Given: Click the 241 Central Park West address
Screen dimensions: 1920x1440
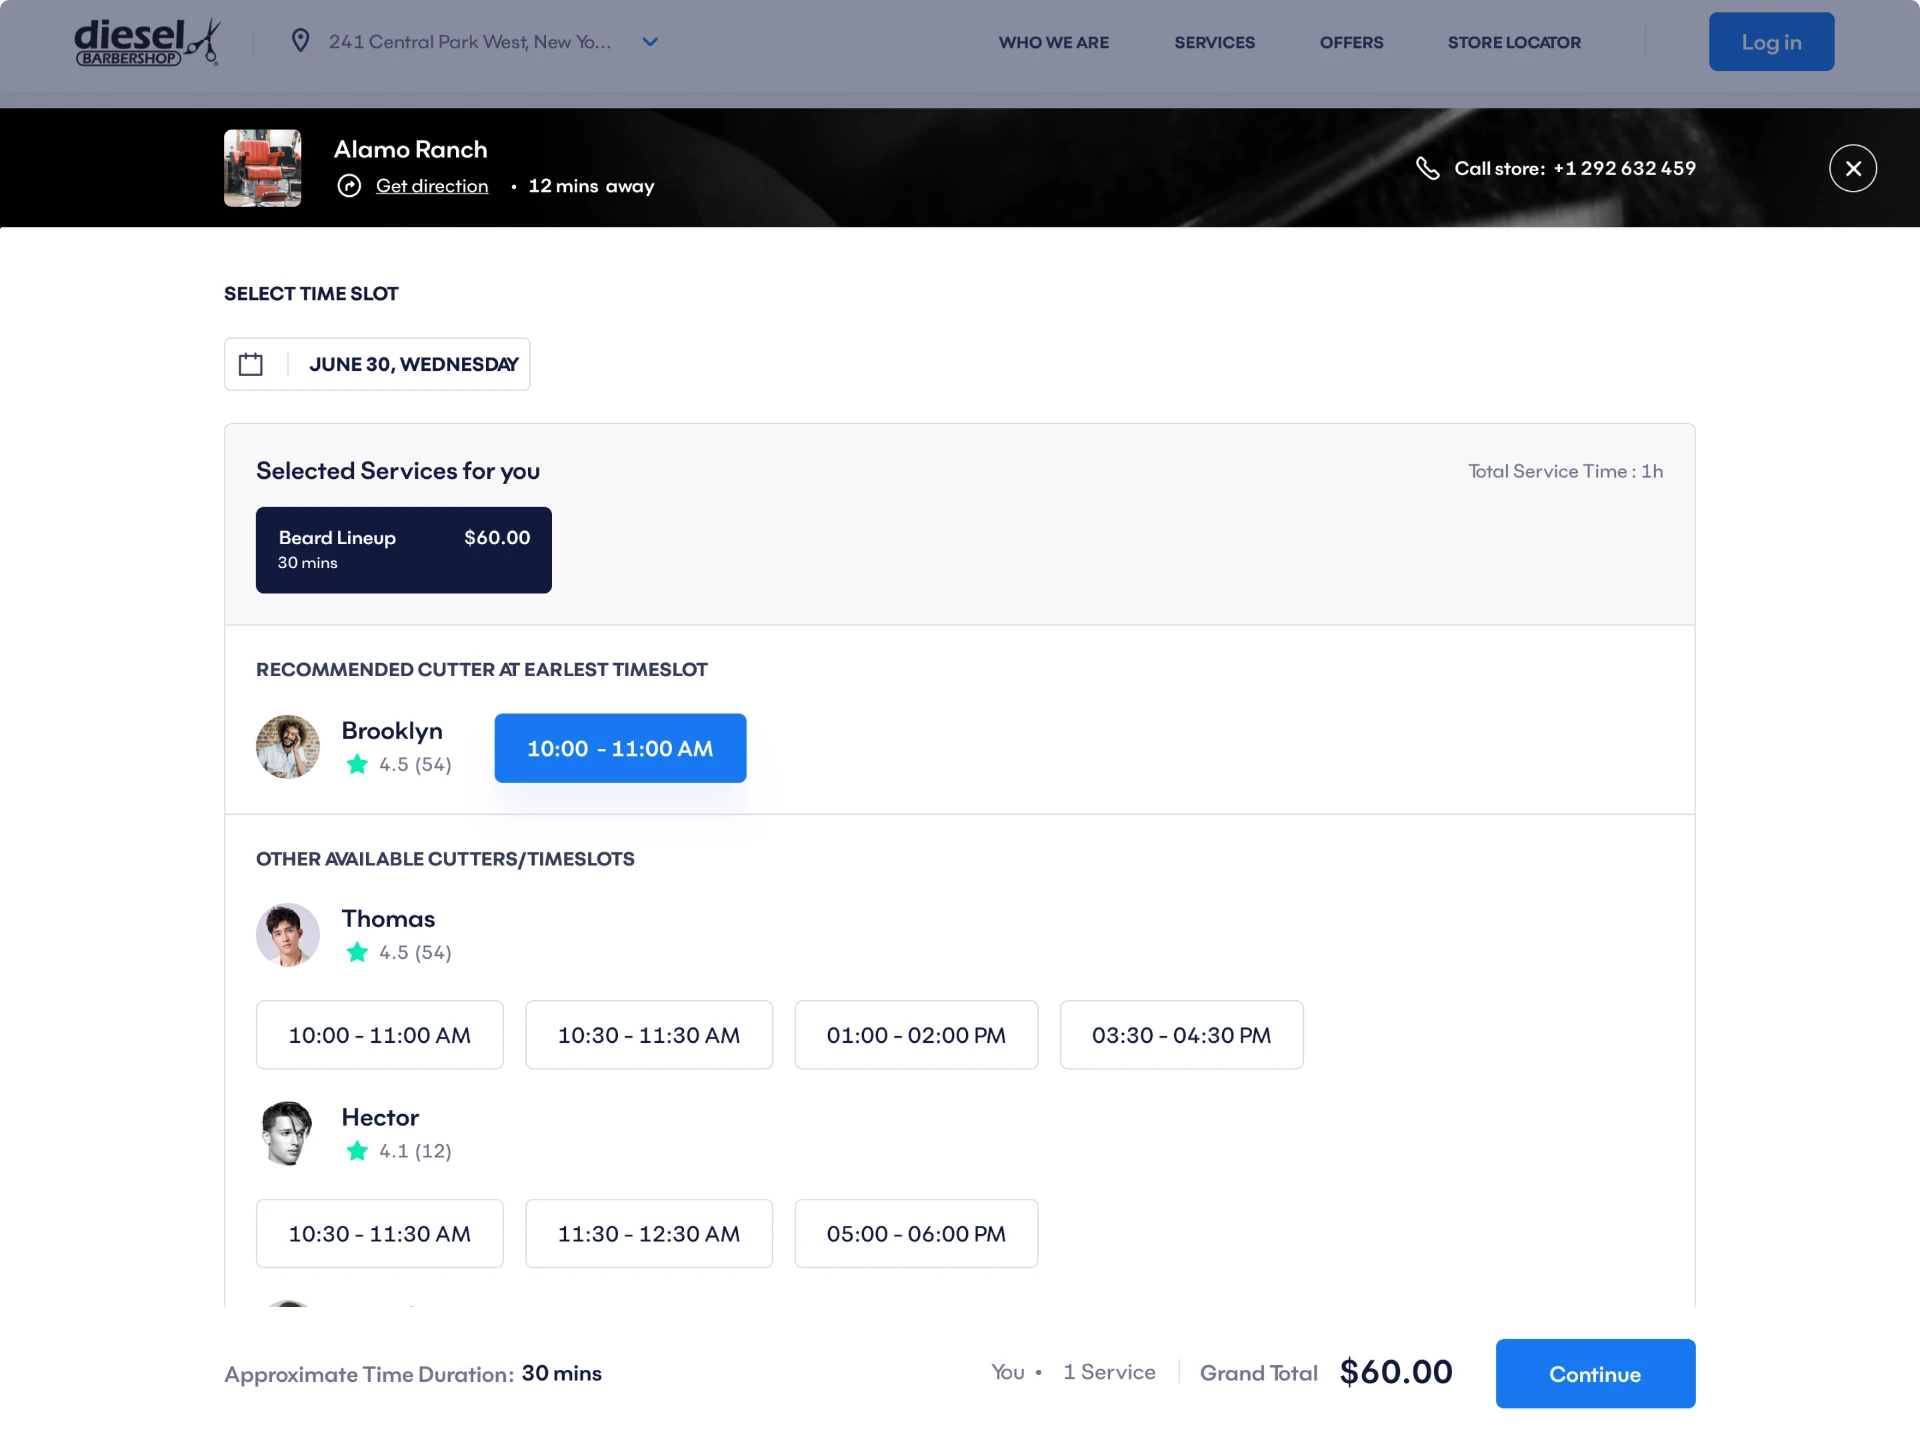Looking at the screenshot, I should 470,42.
